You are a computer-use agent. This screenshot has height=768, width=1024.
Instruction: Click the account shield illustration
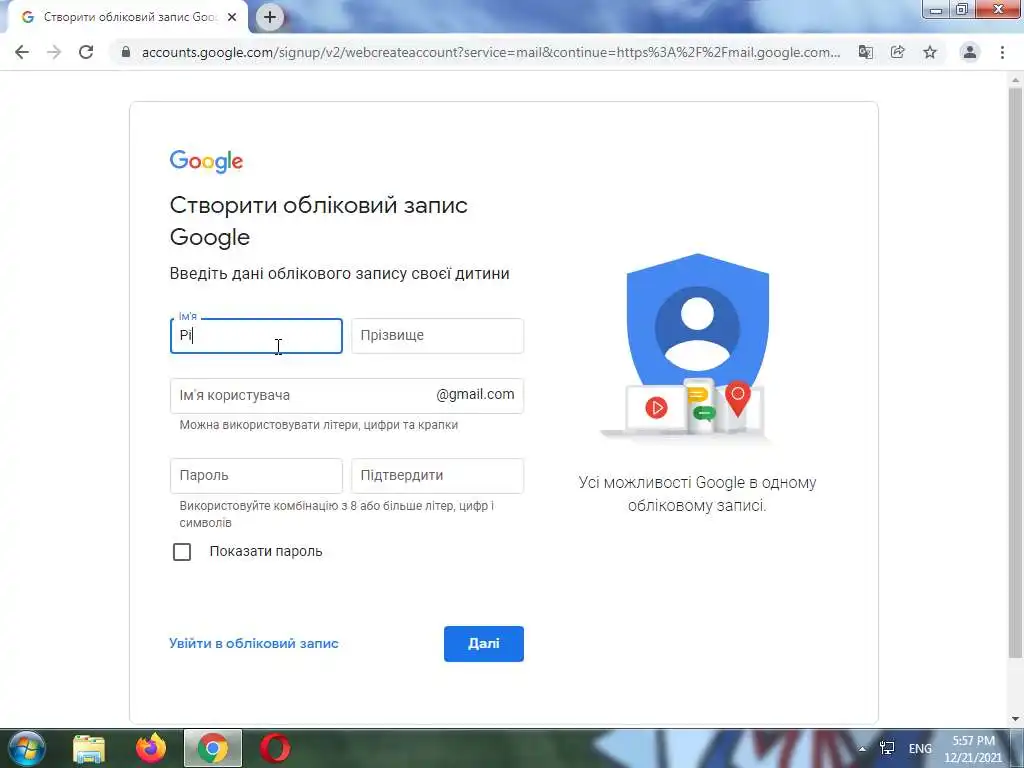(697, 347)
